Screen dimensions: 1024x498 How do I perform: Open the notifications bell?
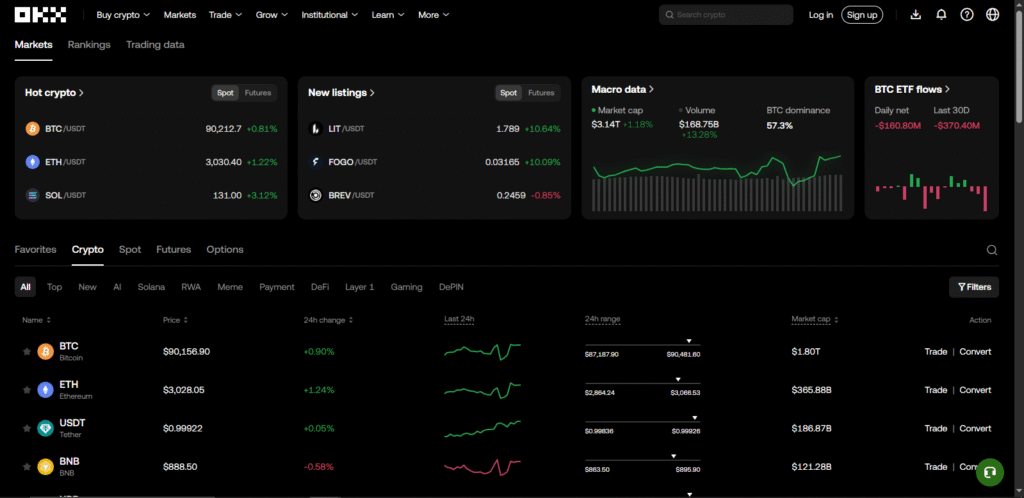(941, 15)
